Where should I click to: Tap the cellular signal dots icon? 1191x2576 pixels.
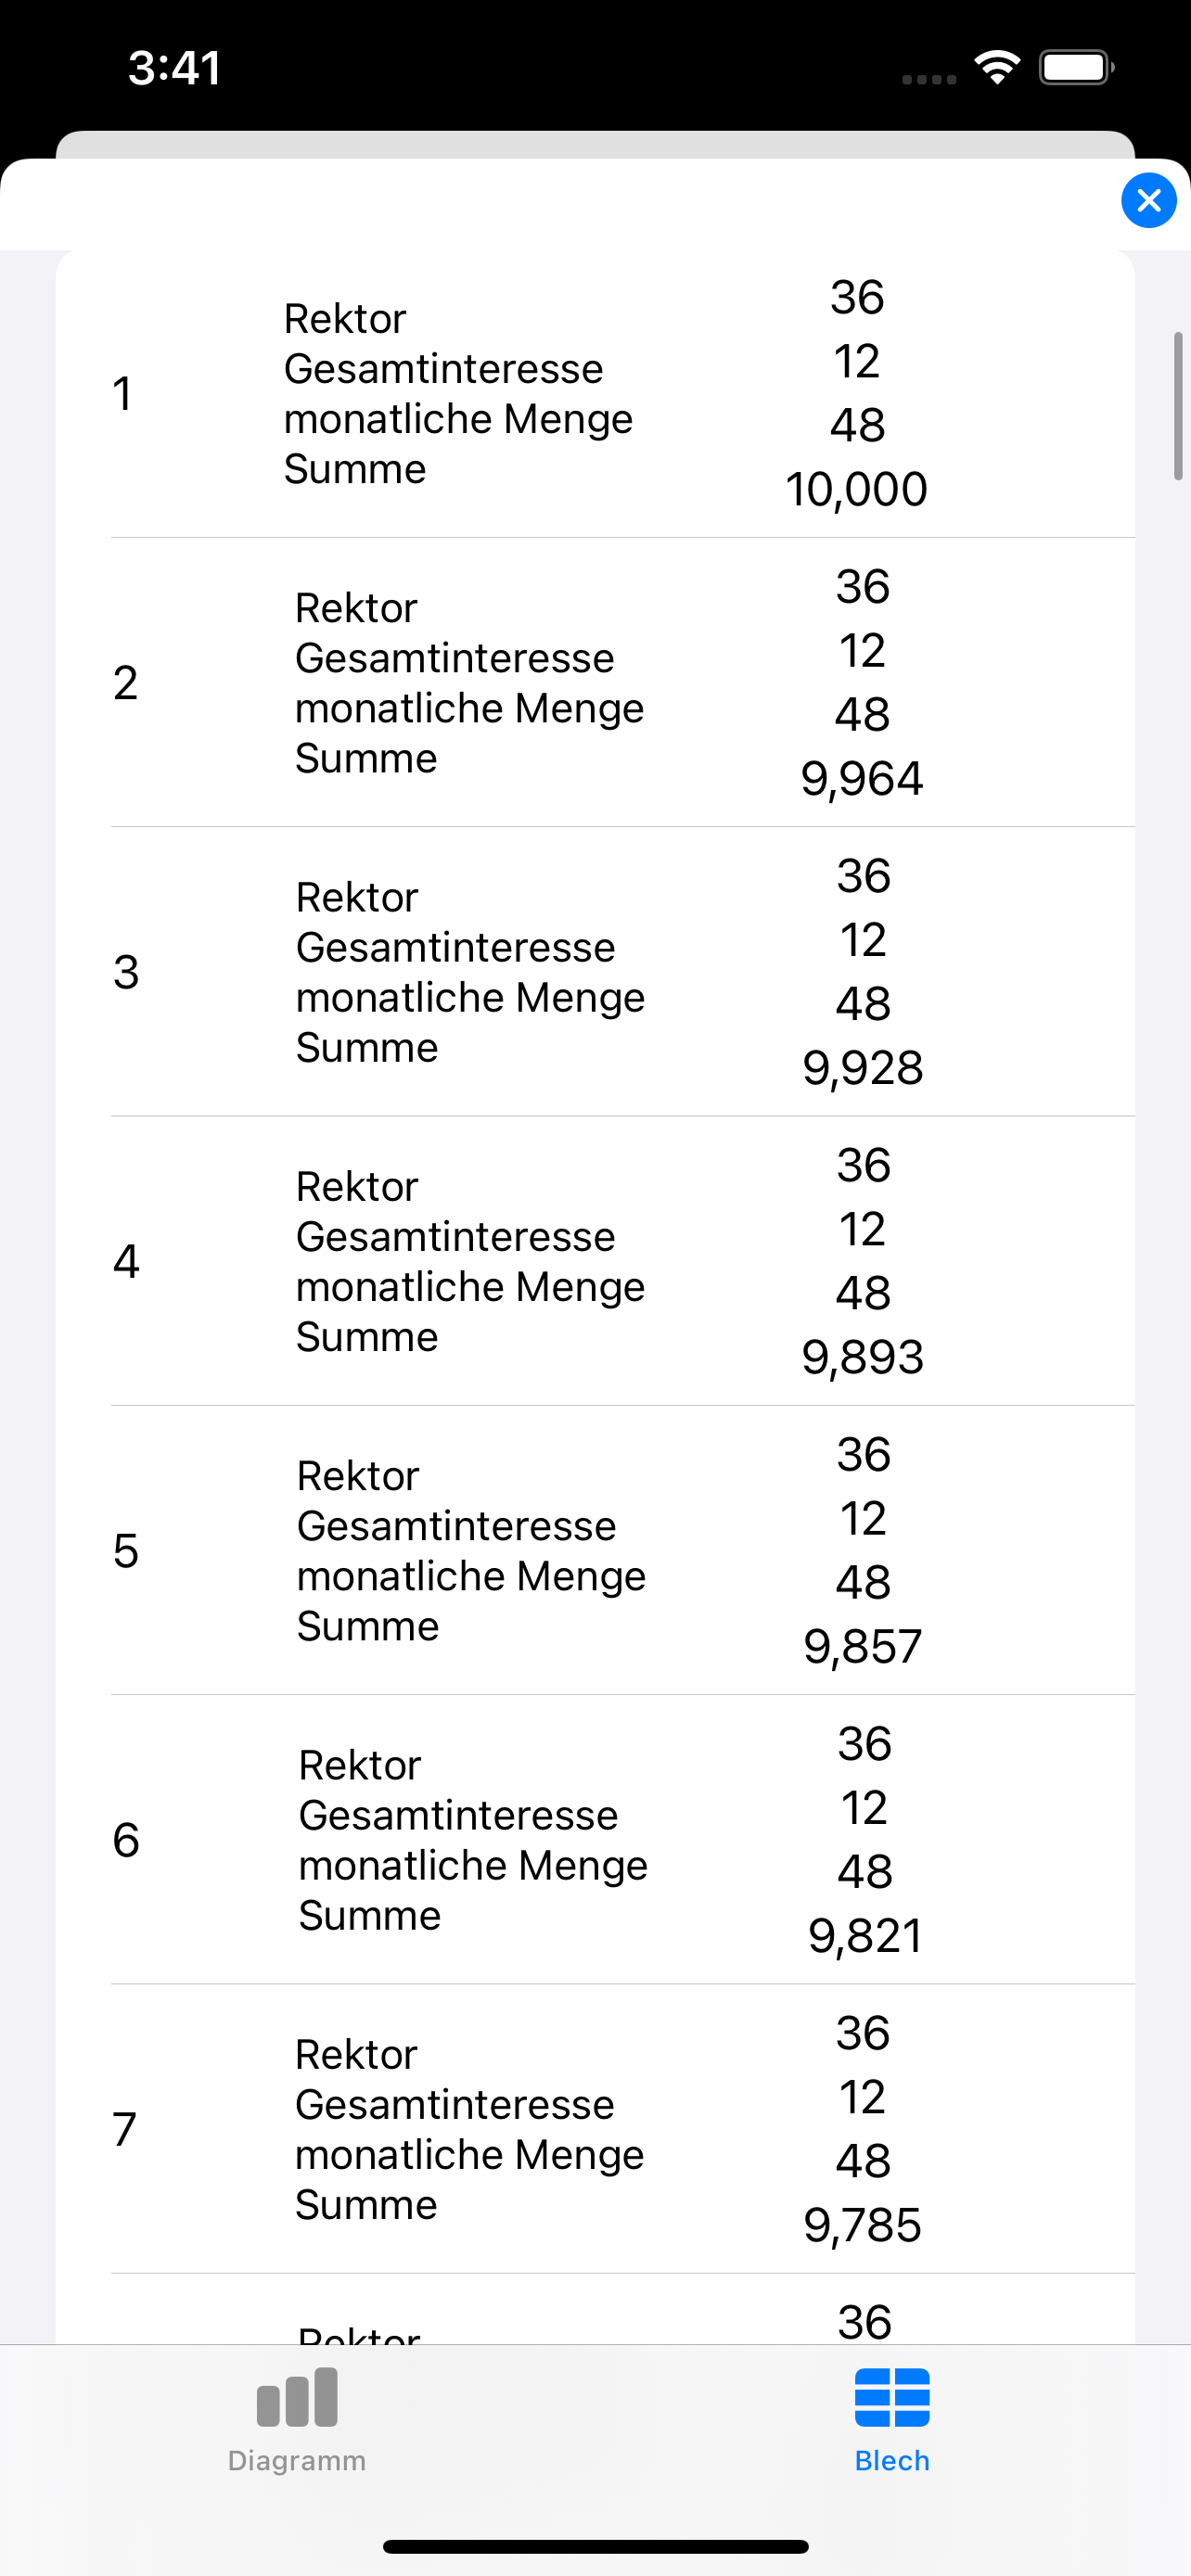(929, 79)
